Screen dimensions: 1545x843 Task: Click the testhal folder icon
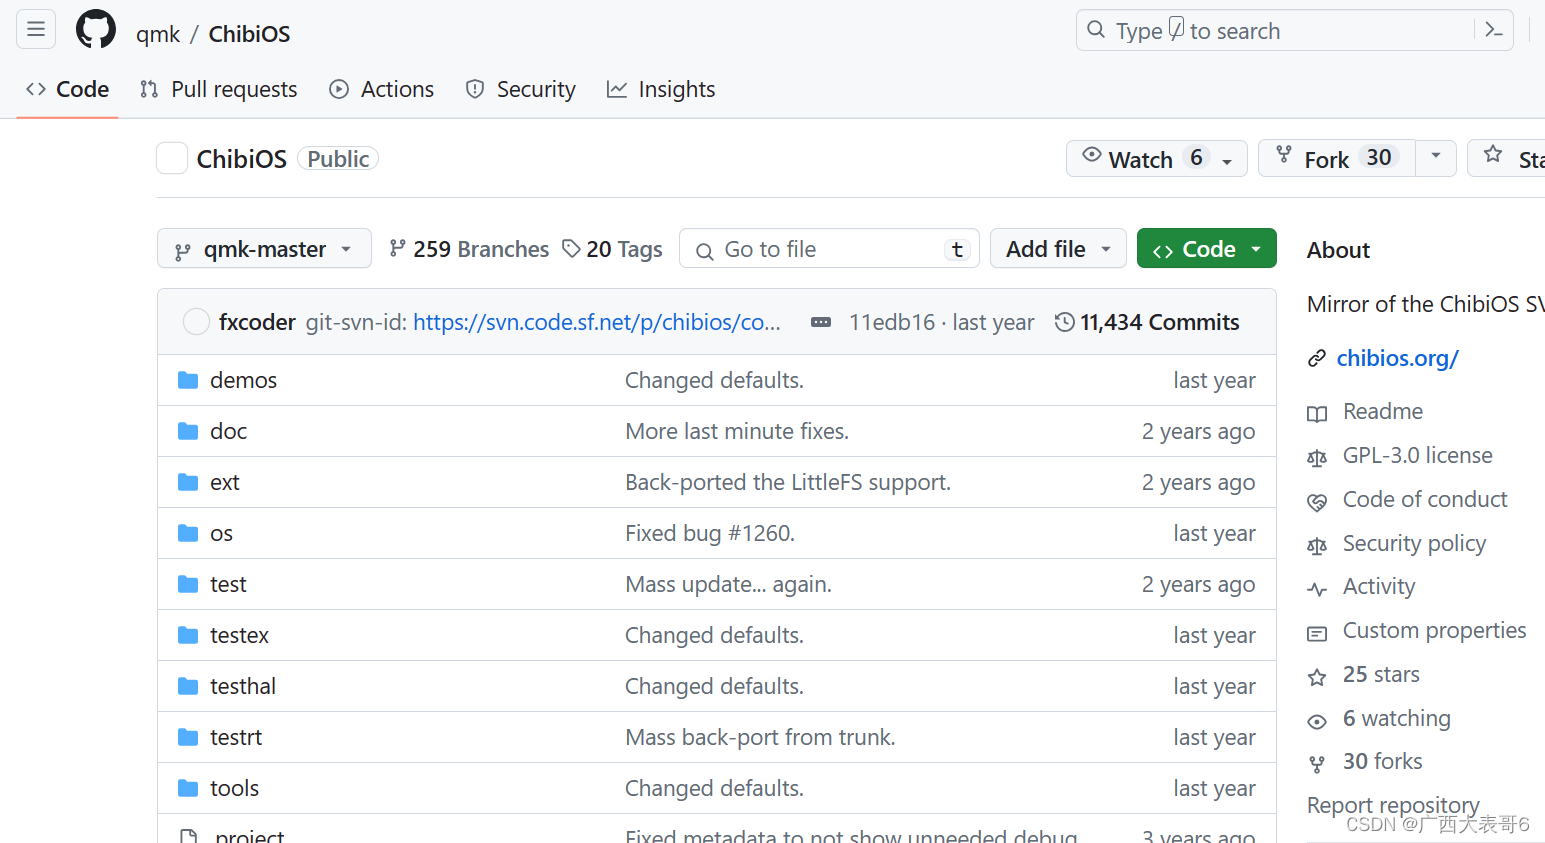point(188,686)
